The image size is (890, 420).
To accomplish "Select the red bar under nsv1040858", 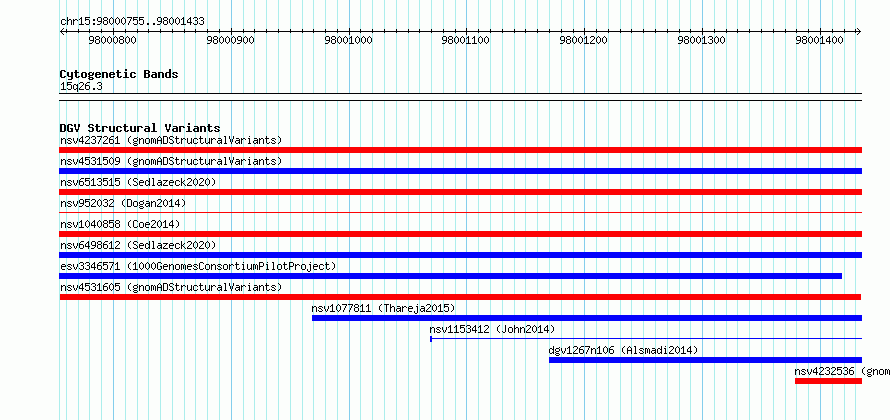I will 460,234.
